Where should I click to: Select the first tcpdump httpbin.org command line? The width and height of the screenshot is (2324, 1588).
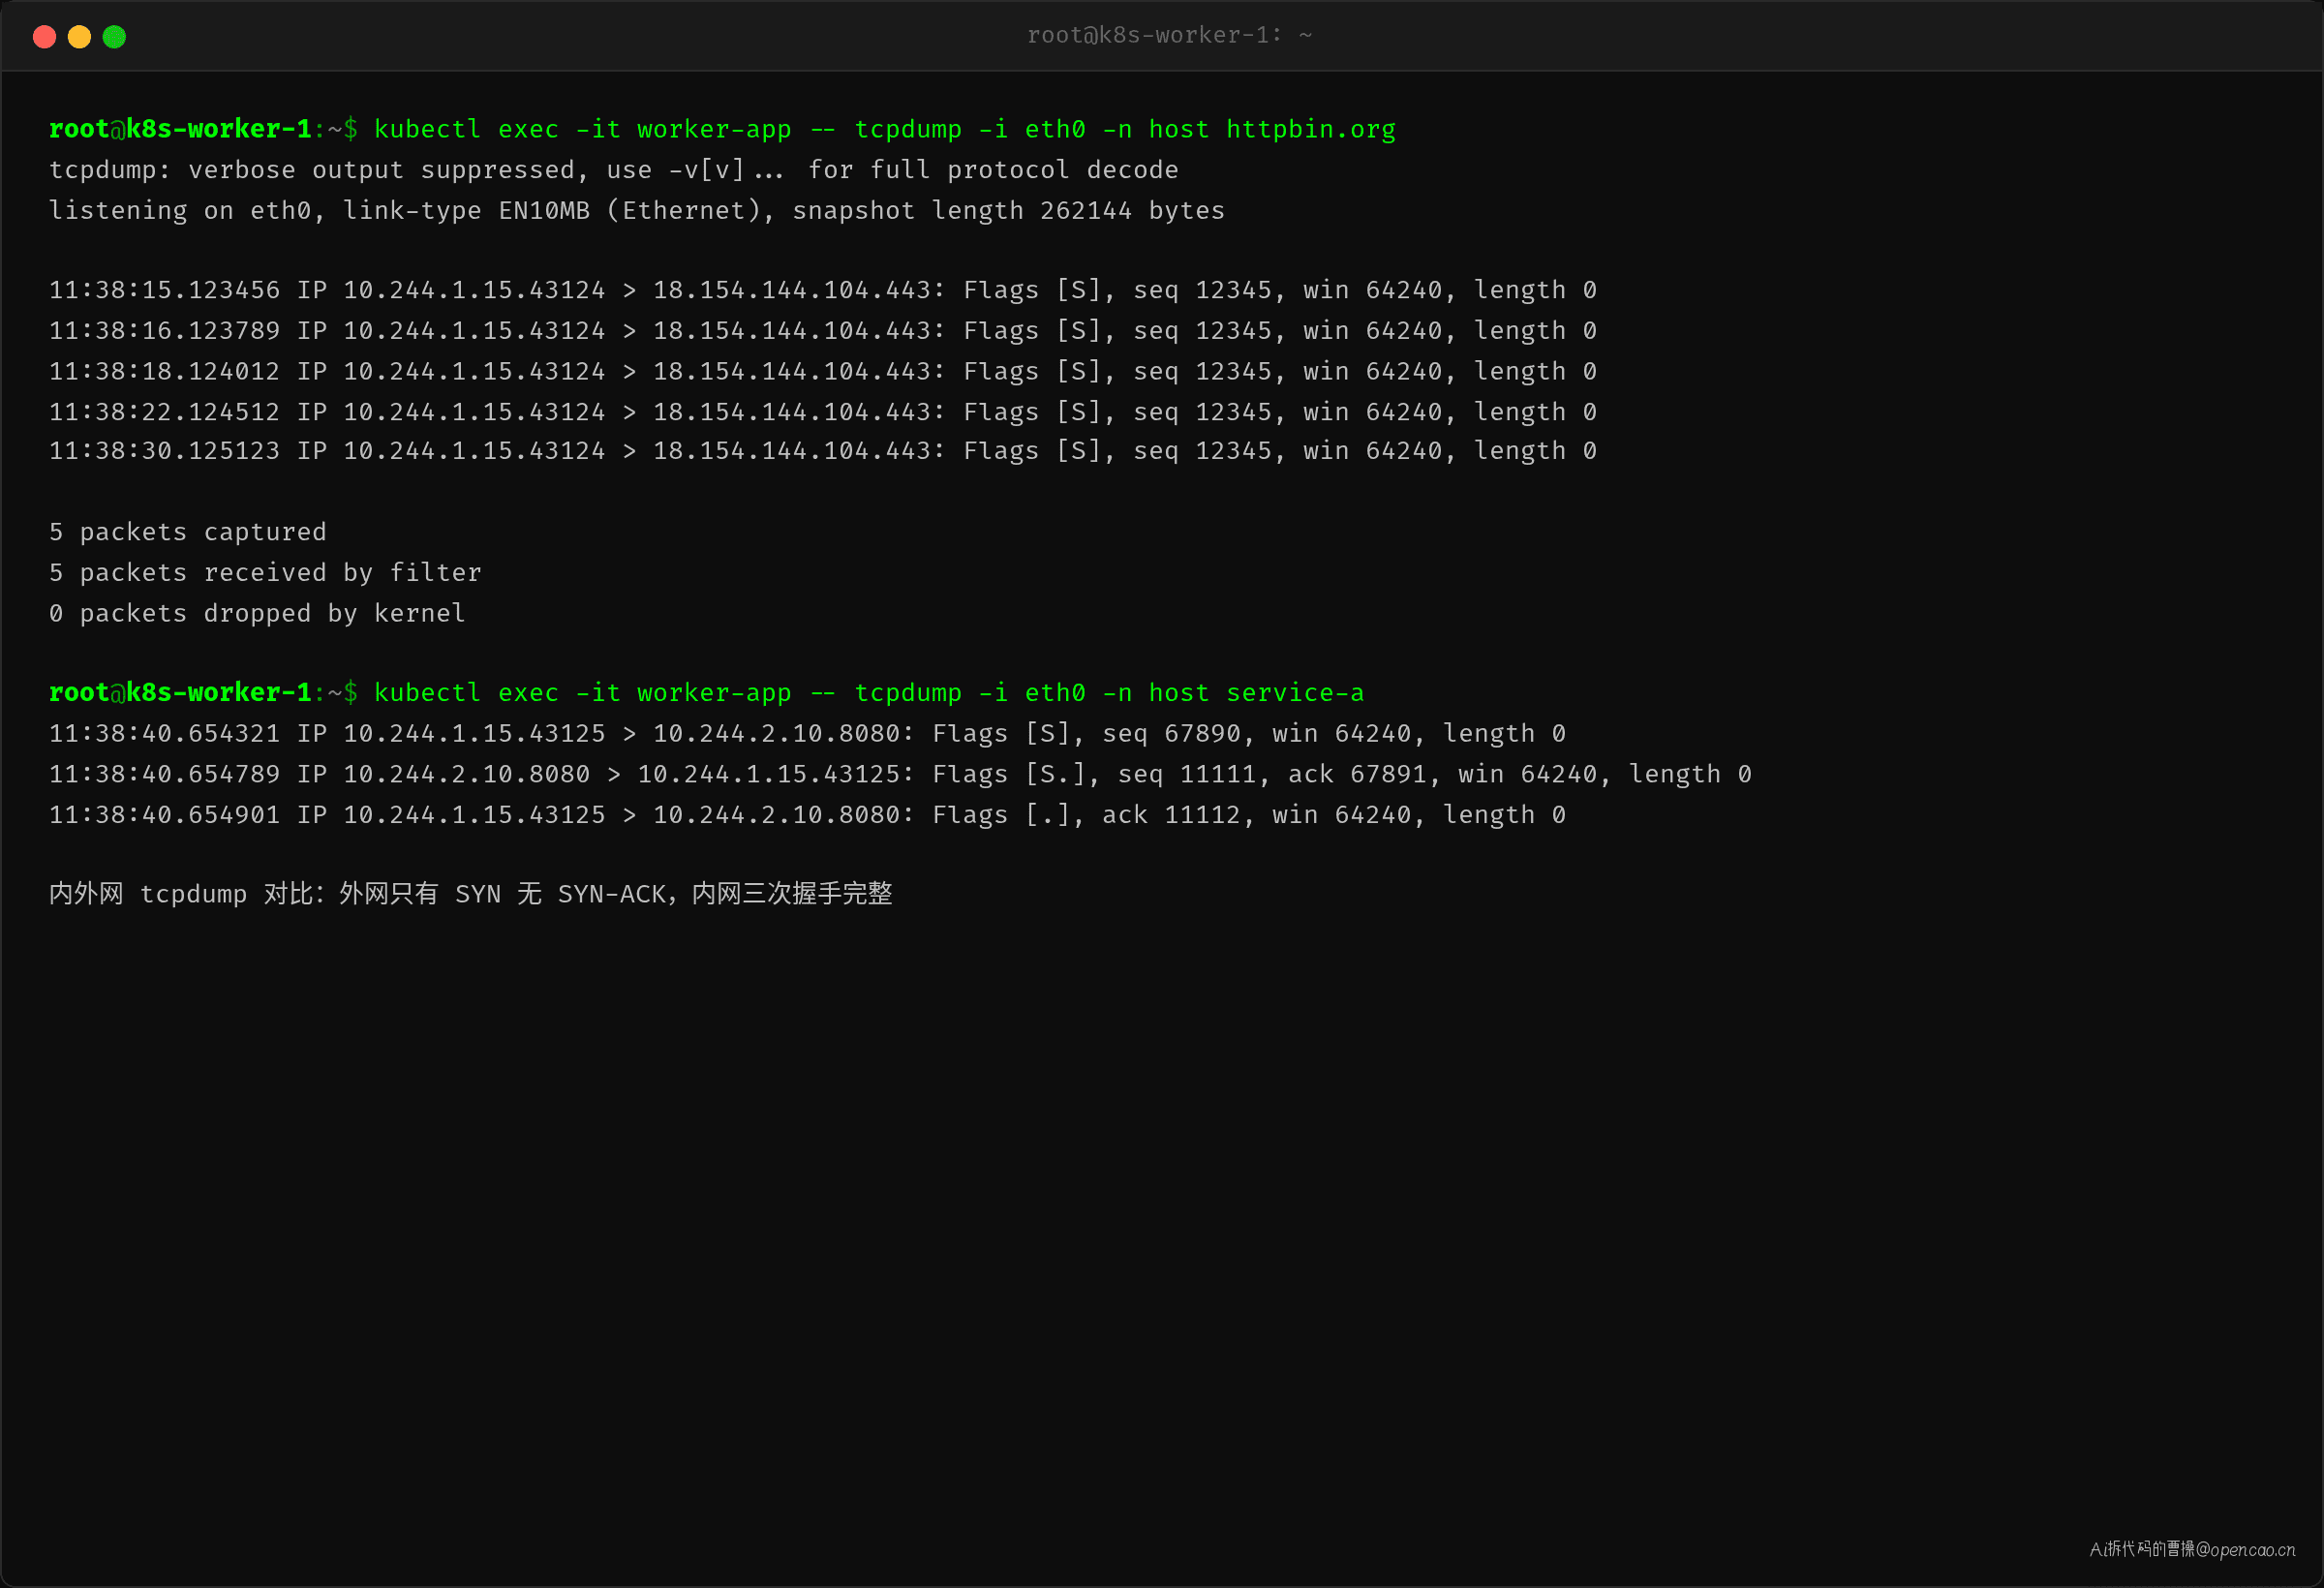pos(722,129)
